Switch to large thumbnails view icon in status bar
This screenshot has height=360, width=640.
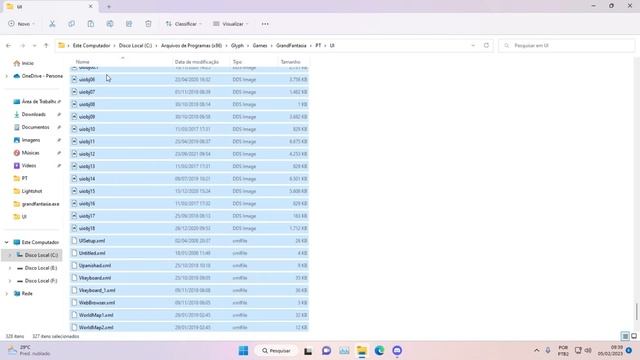(634, 336)
